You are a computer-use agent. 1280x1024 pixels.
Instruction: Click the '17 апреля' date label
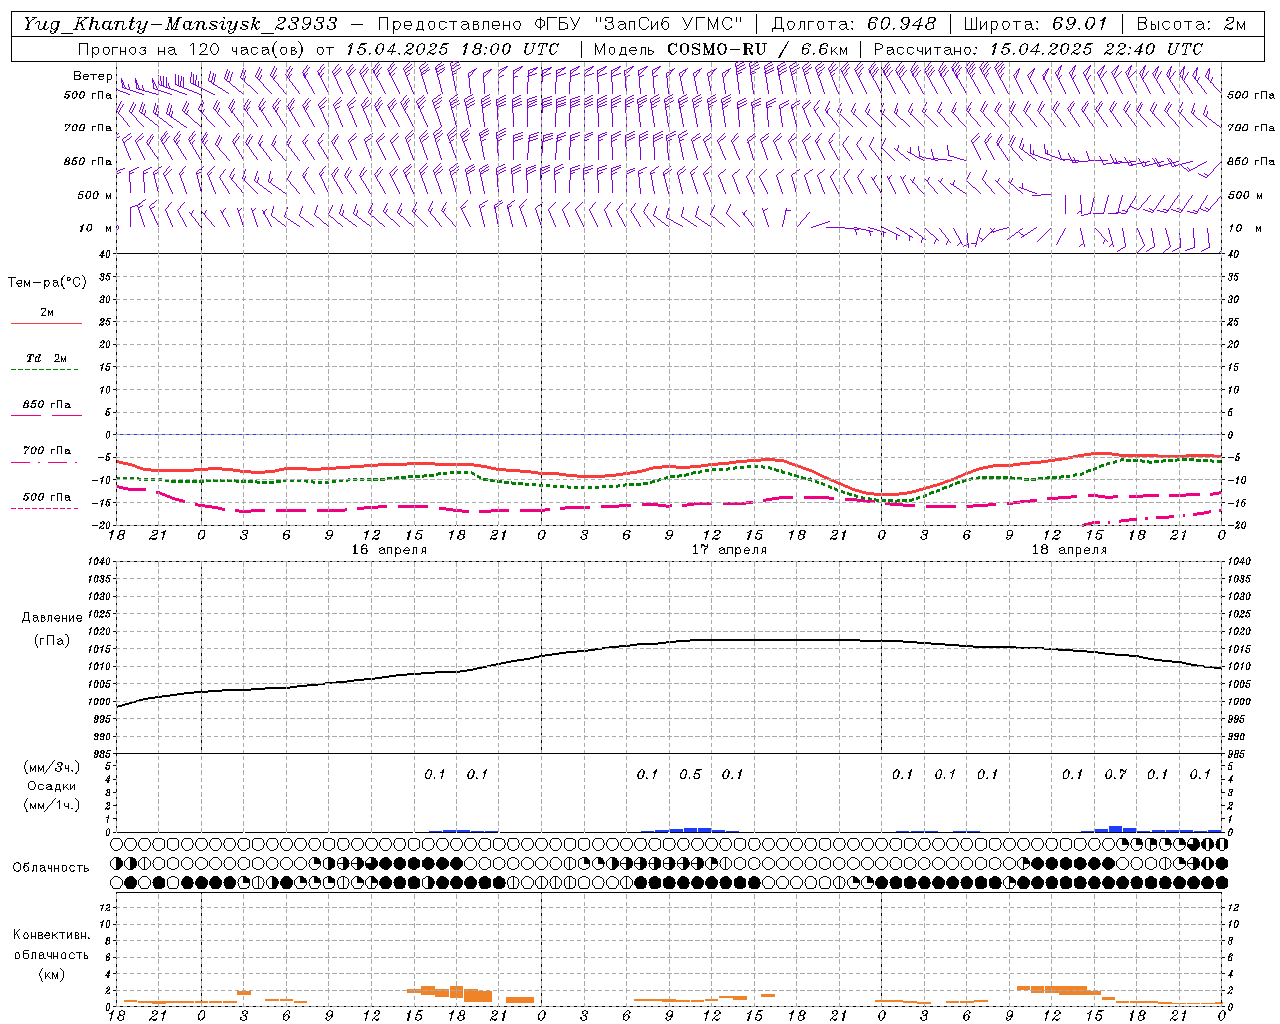[x=729, y=550]
